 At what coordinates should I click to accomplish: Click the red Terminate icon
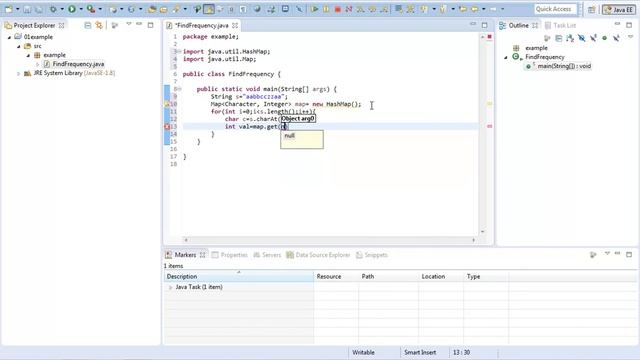[338, 9]
